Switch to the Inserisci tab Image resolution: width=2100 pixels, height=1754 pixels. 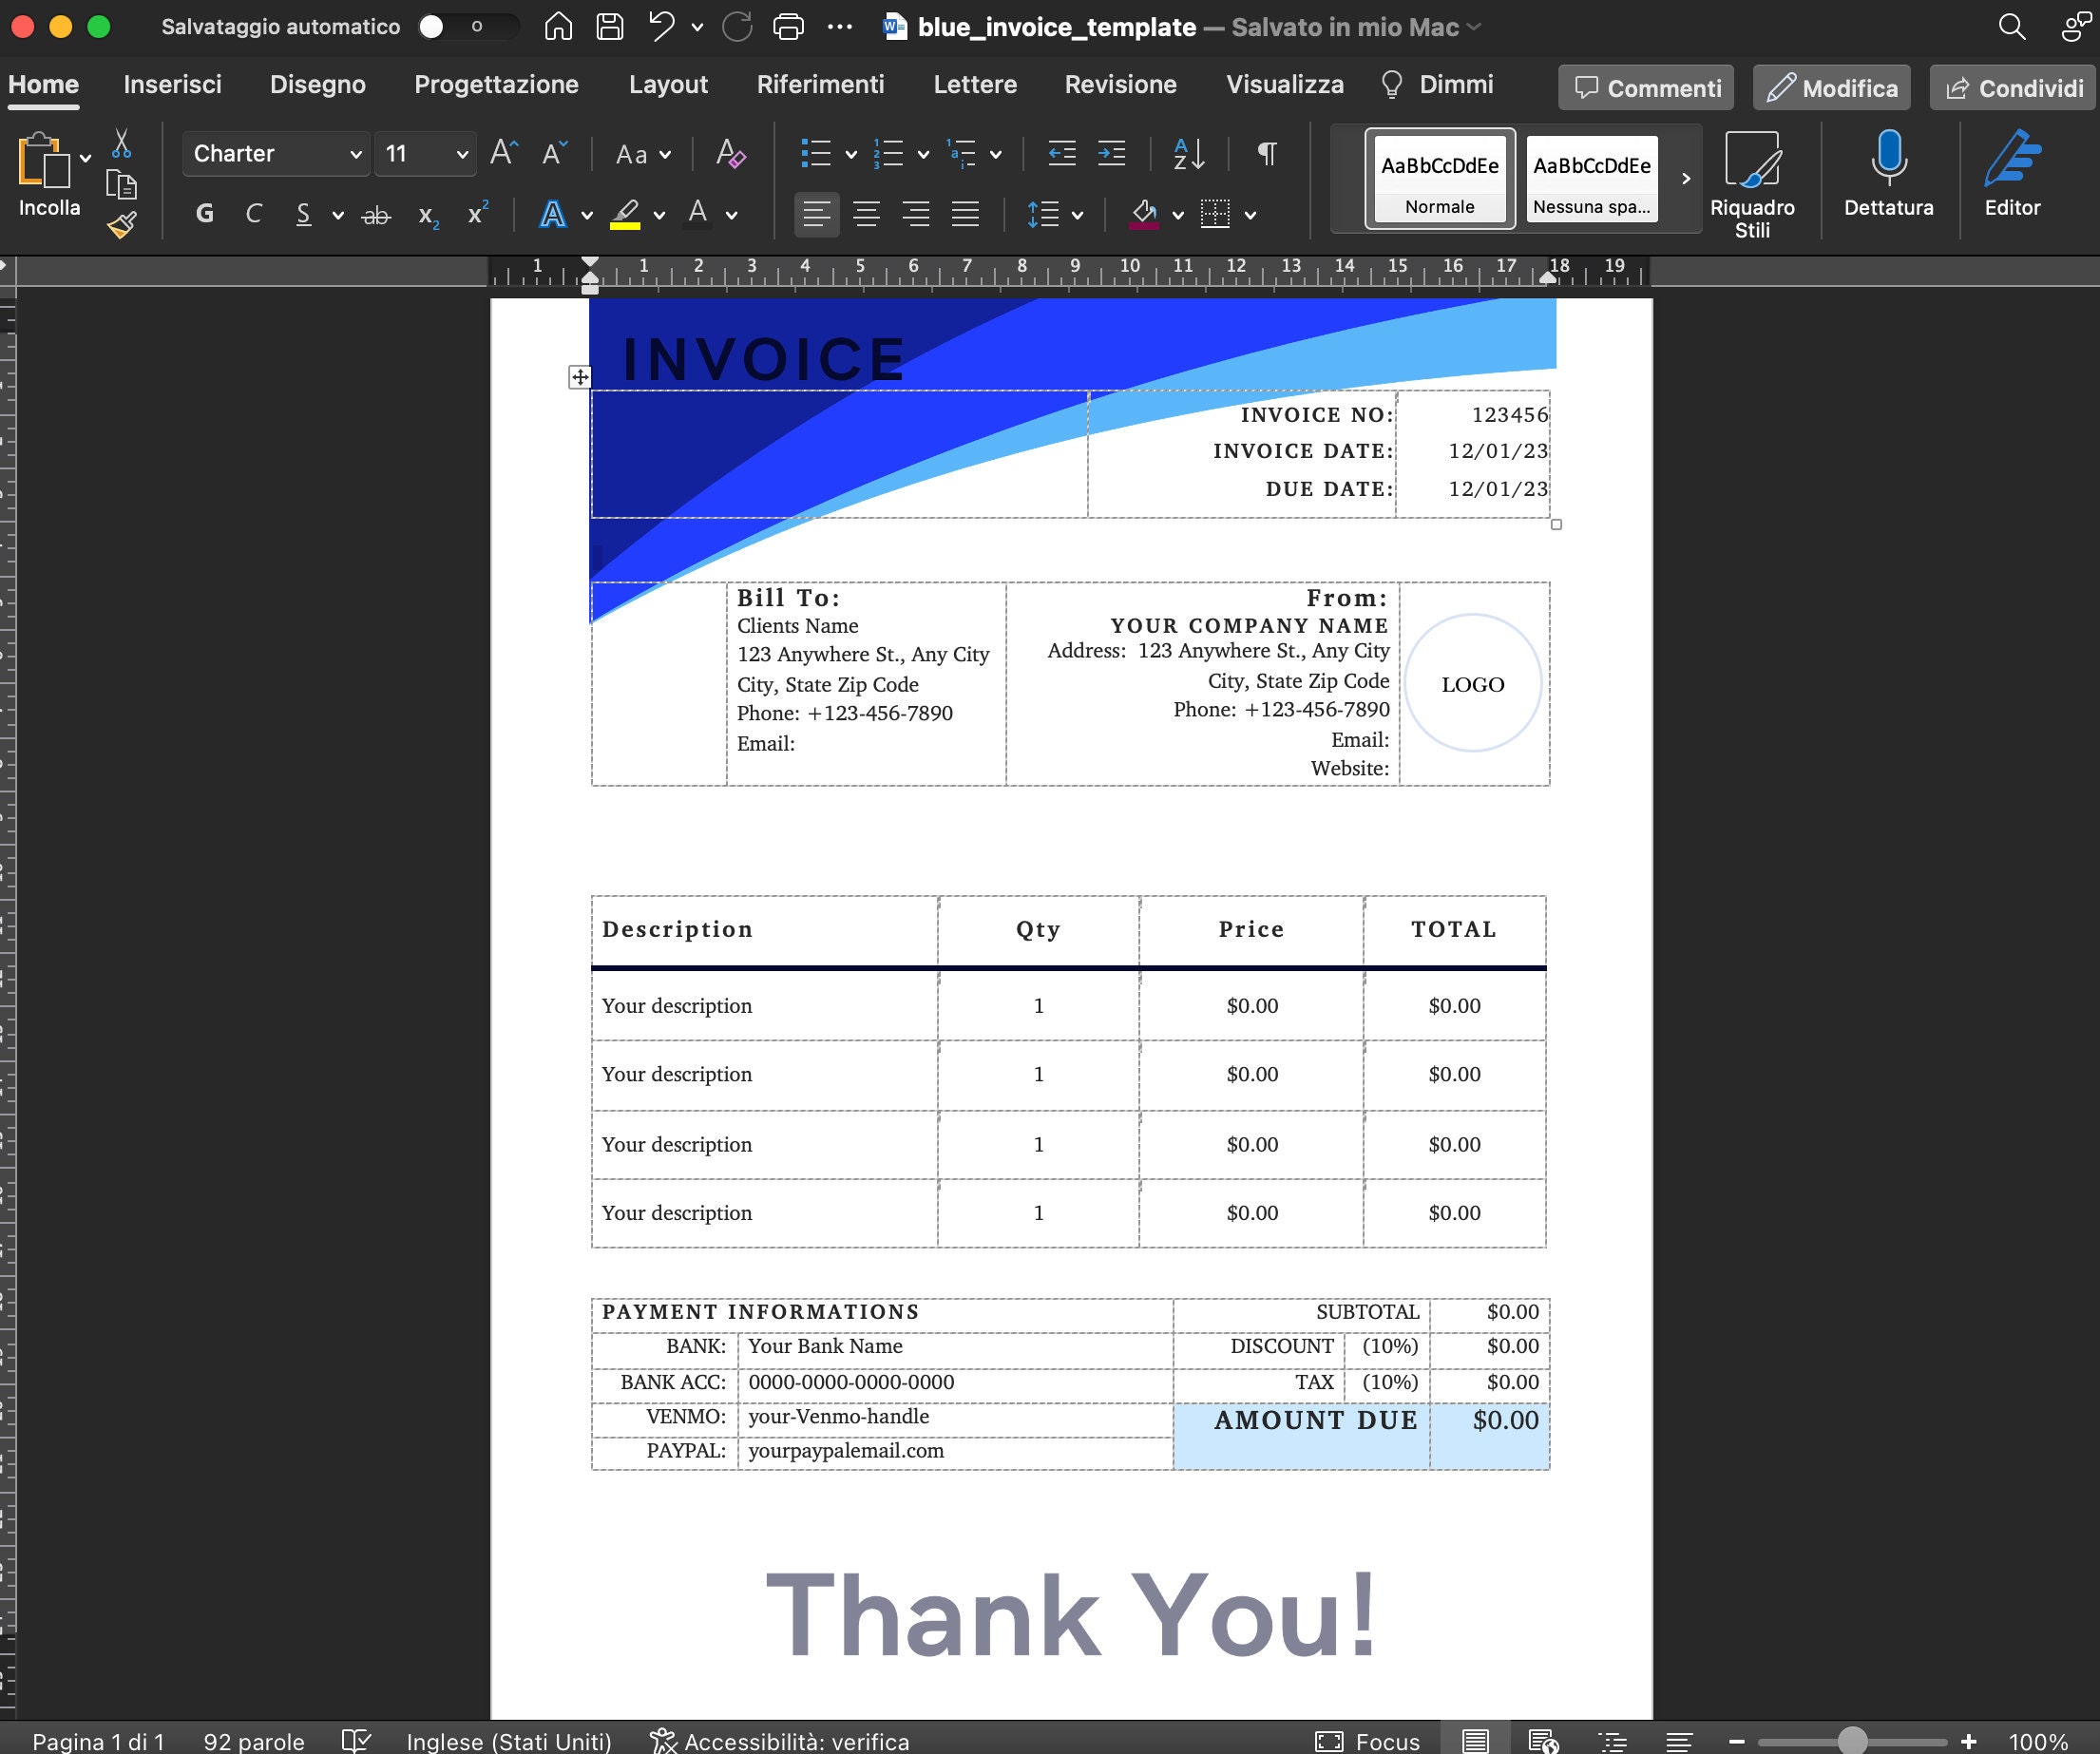pos(172,84)
